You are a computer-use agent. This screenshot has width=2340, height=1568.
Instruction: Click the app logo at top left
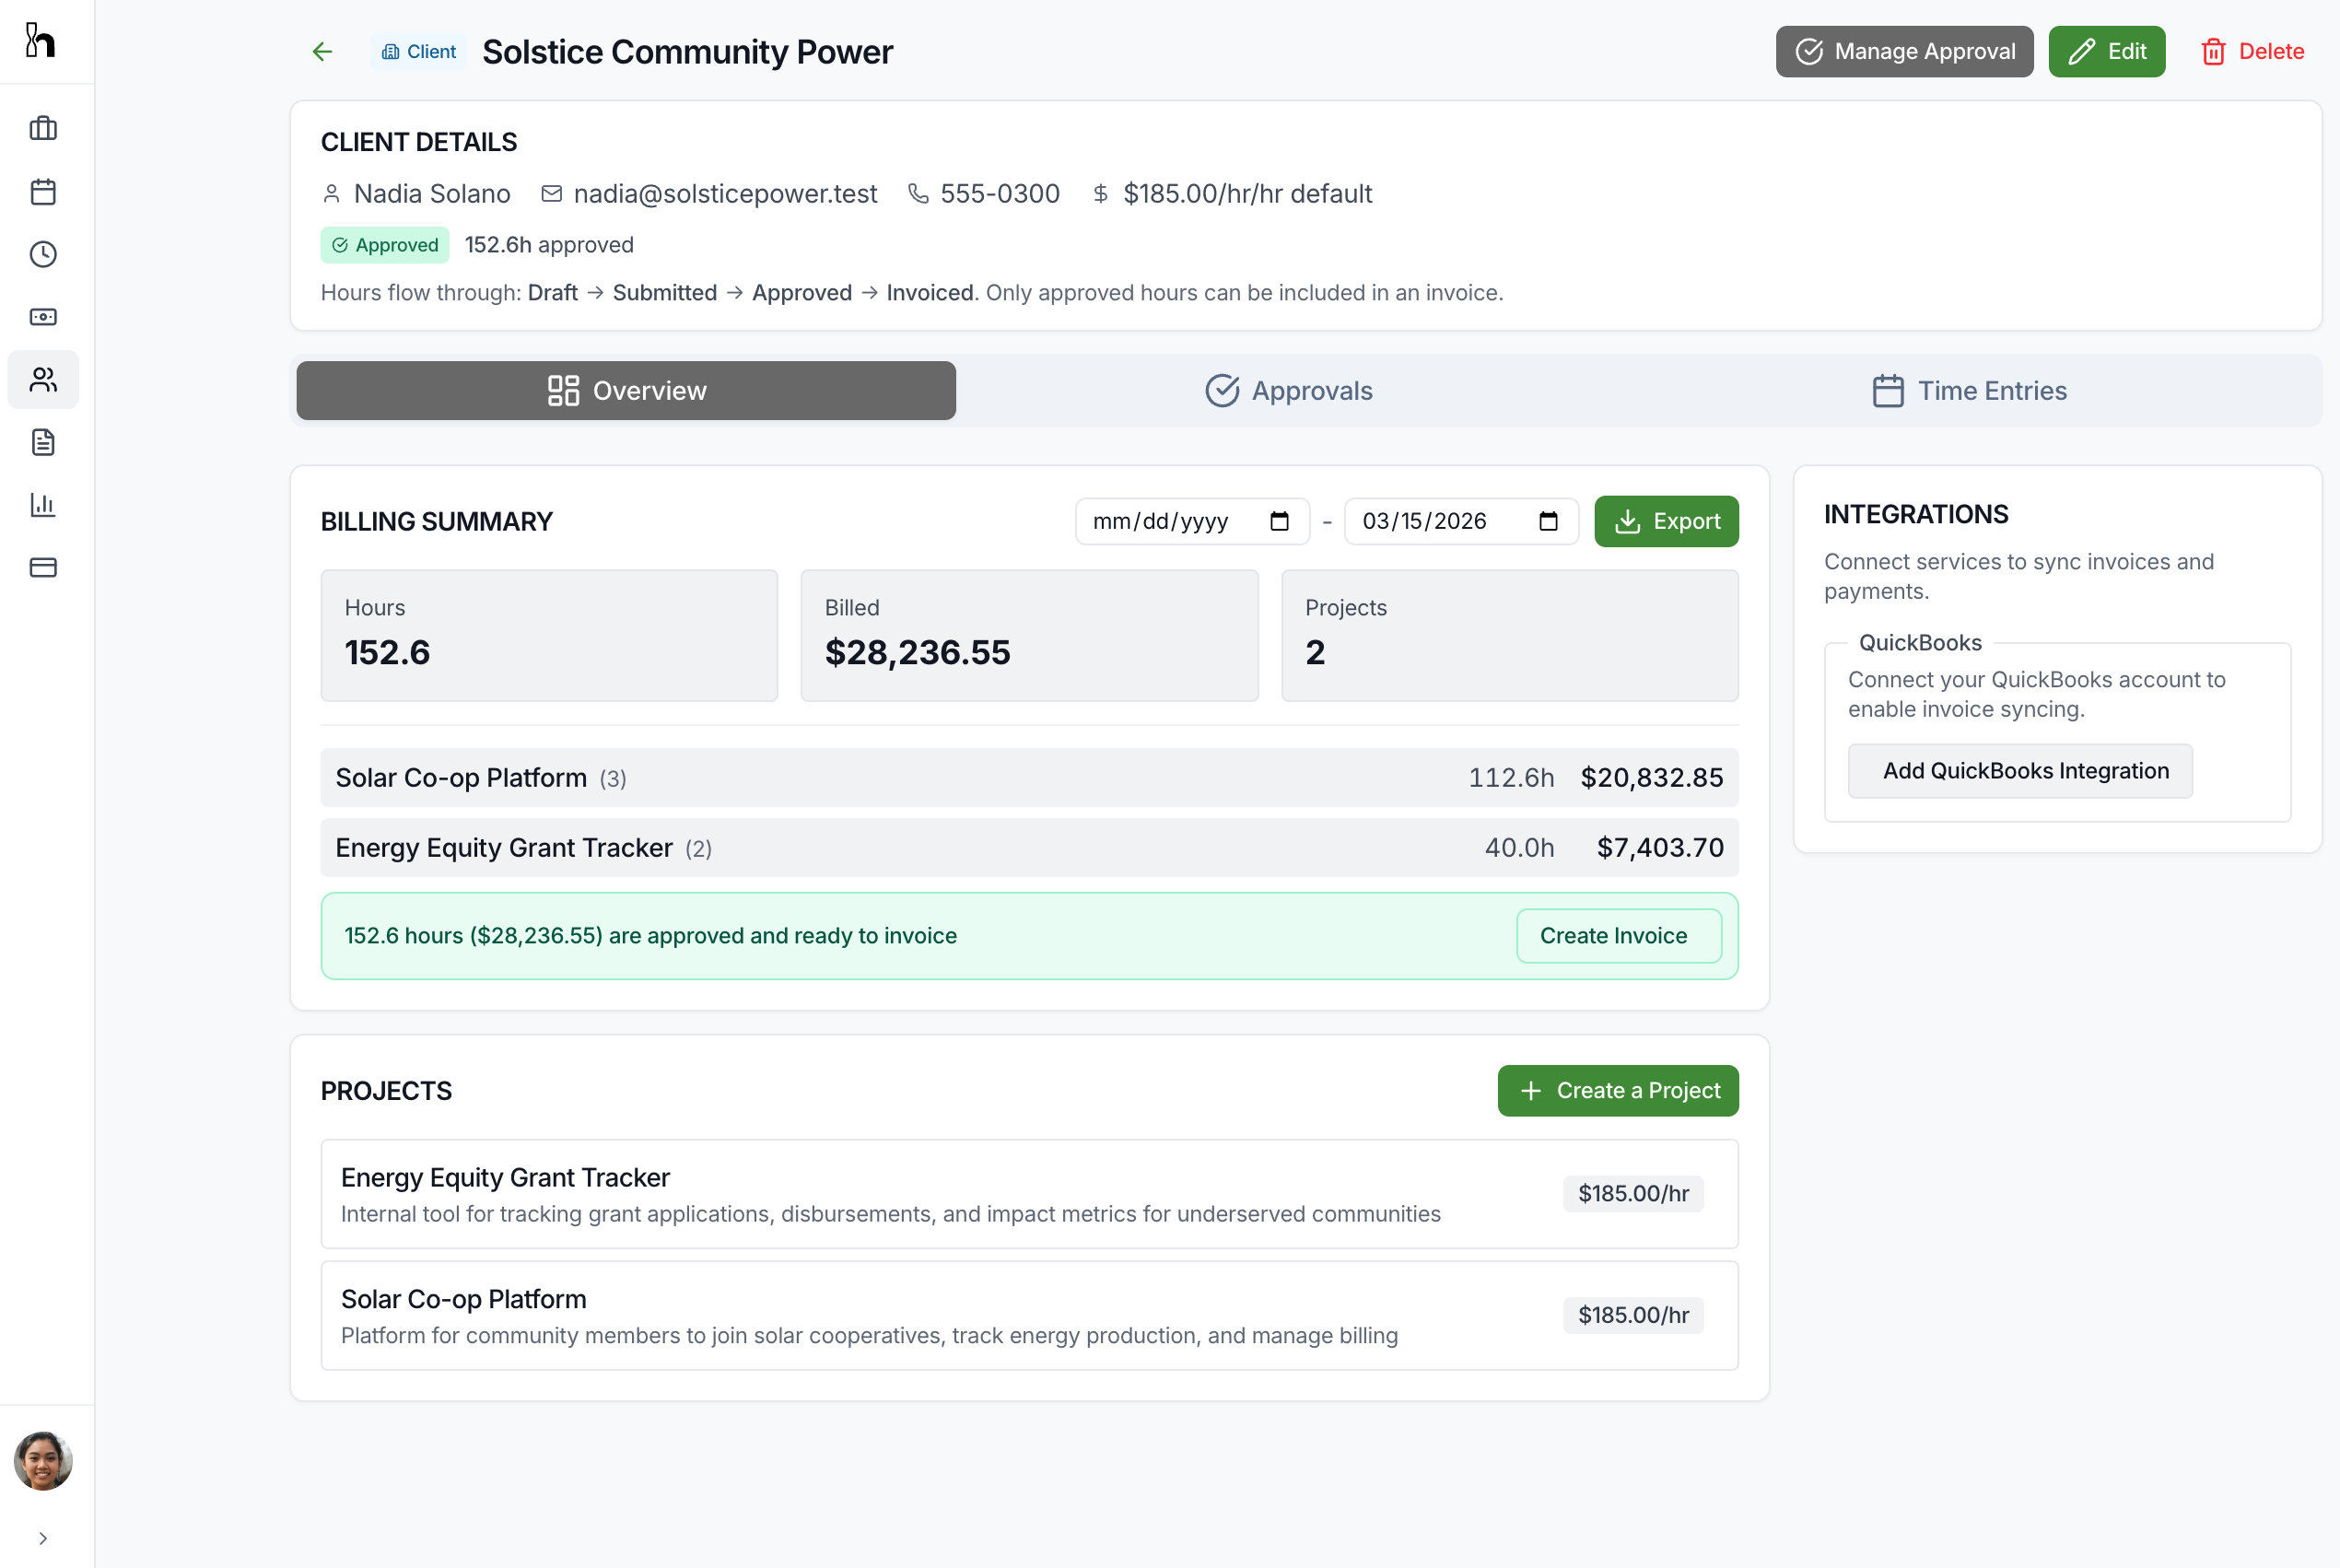click(40, 40)
